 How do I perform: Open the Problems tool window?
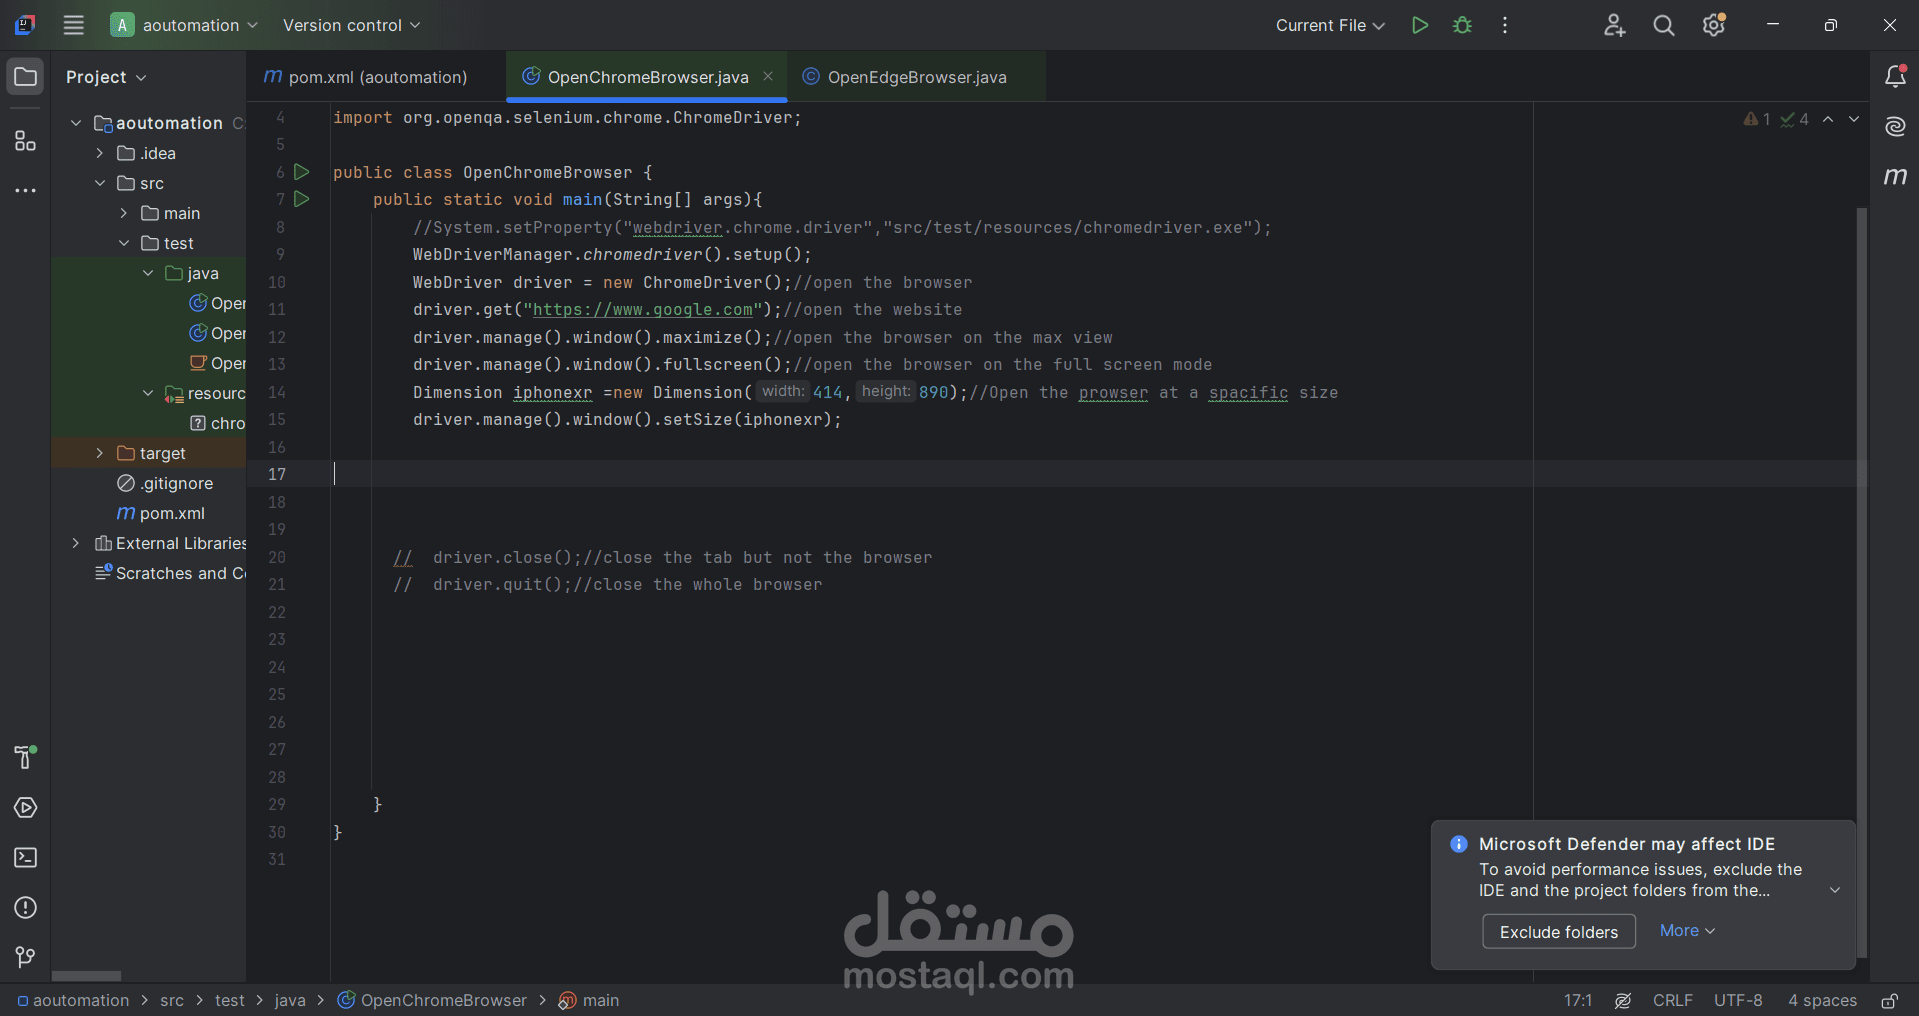tap(26, 907)
